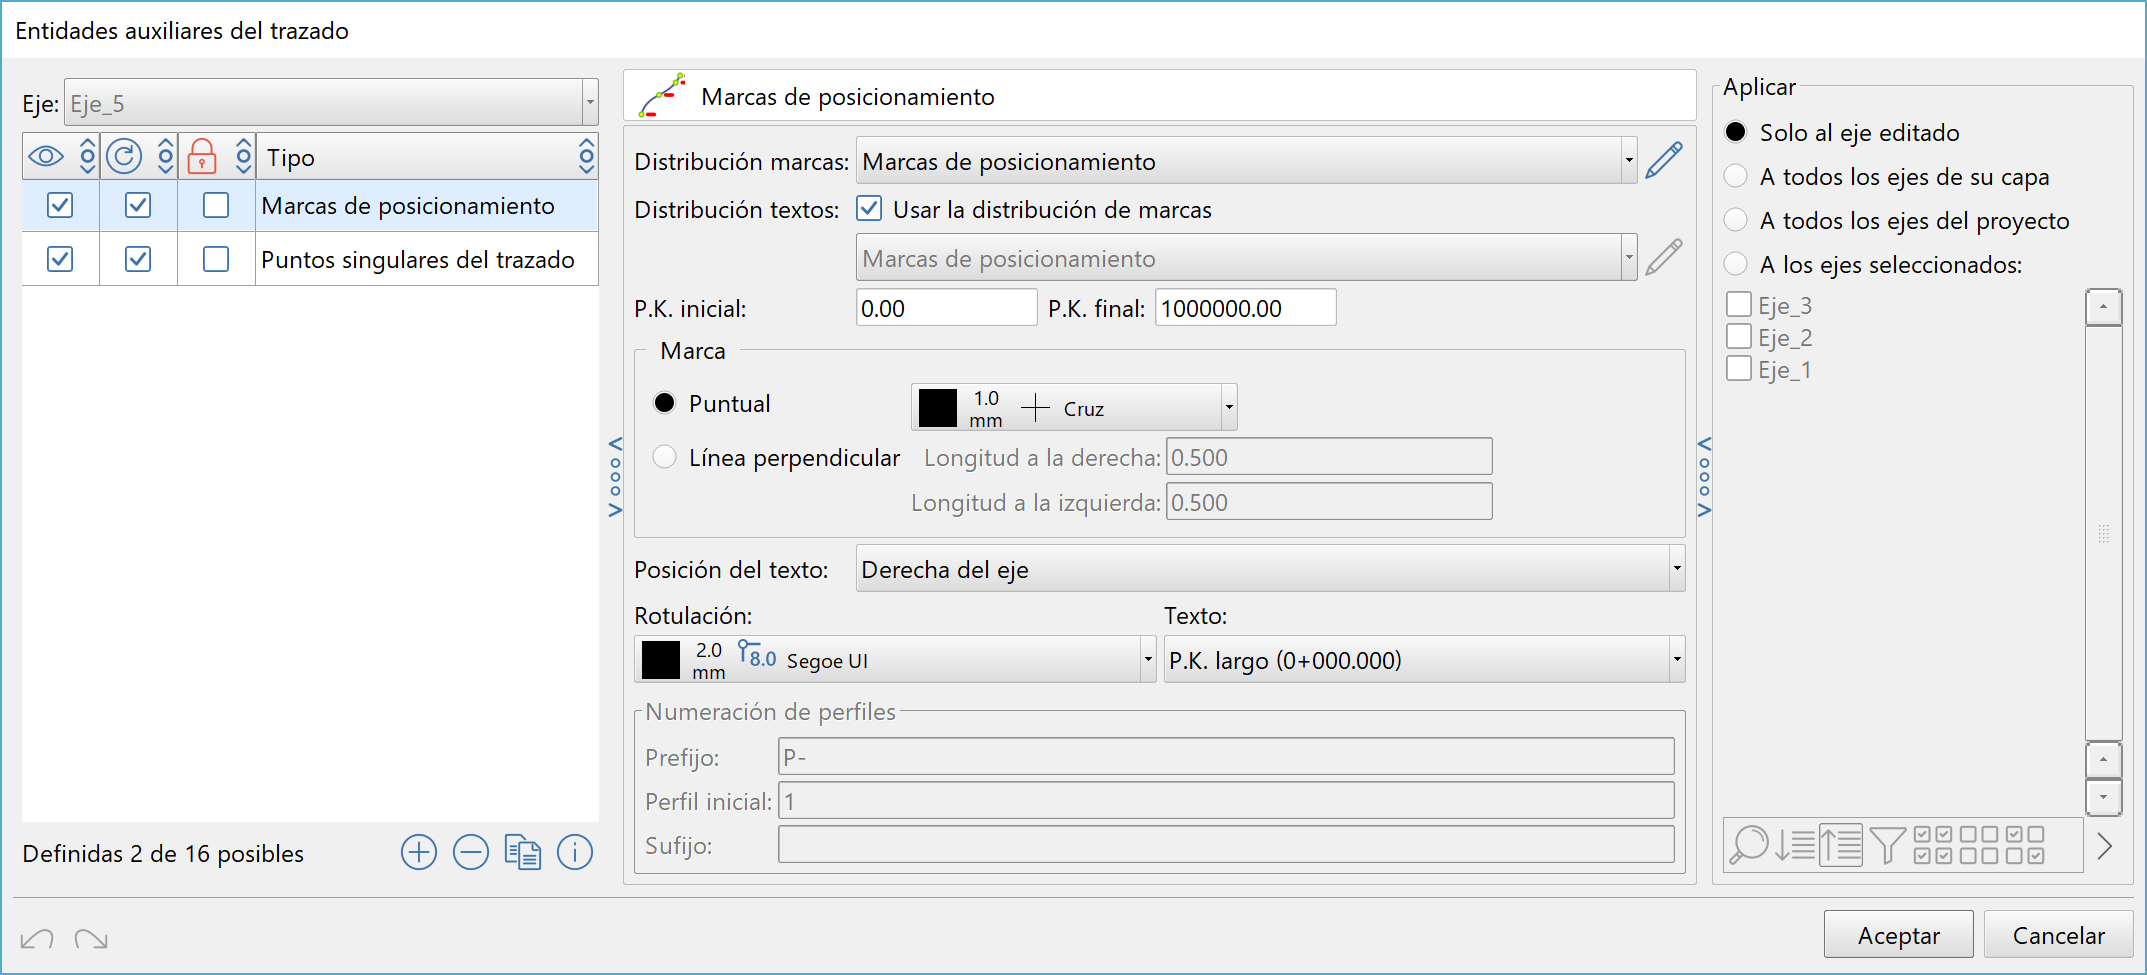
Task: Click the black Rotulación color swatch
Action: [661, 660]
